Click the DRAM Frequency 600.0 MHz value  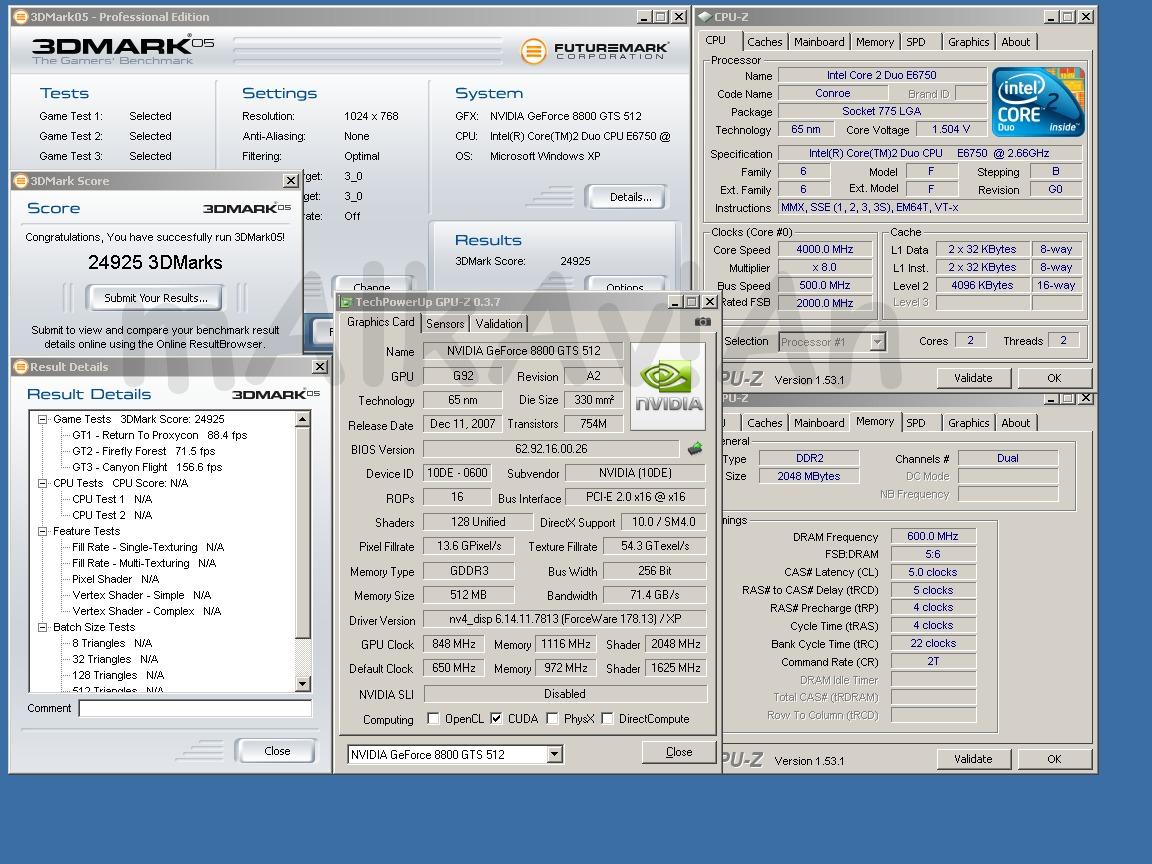932,536
